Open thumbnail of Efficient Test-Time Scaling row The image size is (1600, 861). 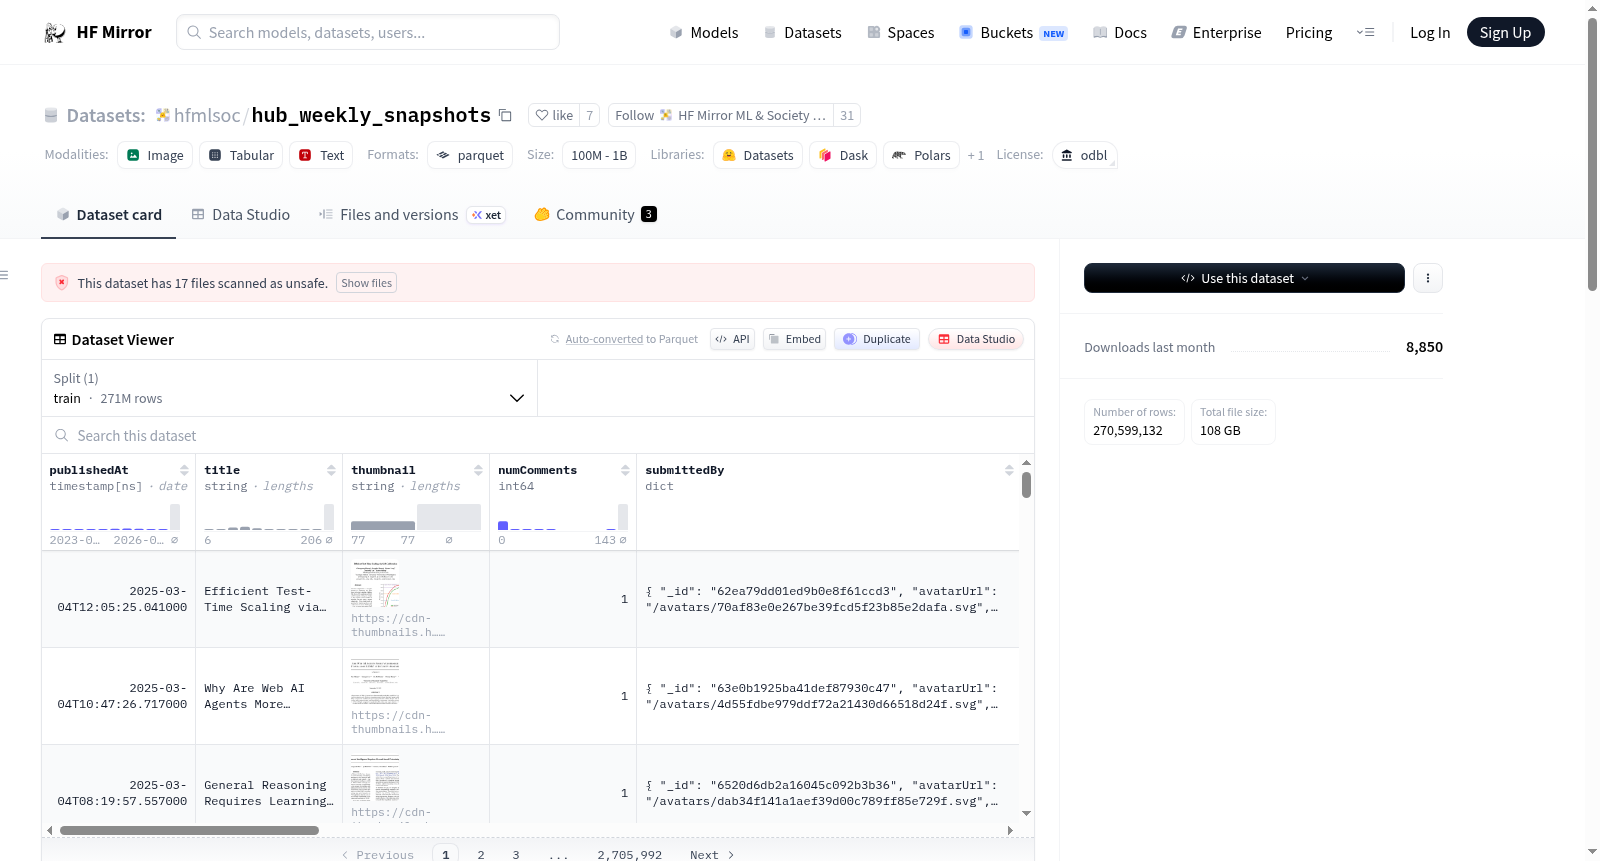(x=375, y=584)
